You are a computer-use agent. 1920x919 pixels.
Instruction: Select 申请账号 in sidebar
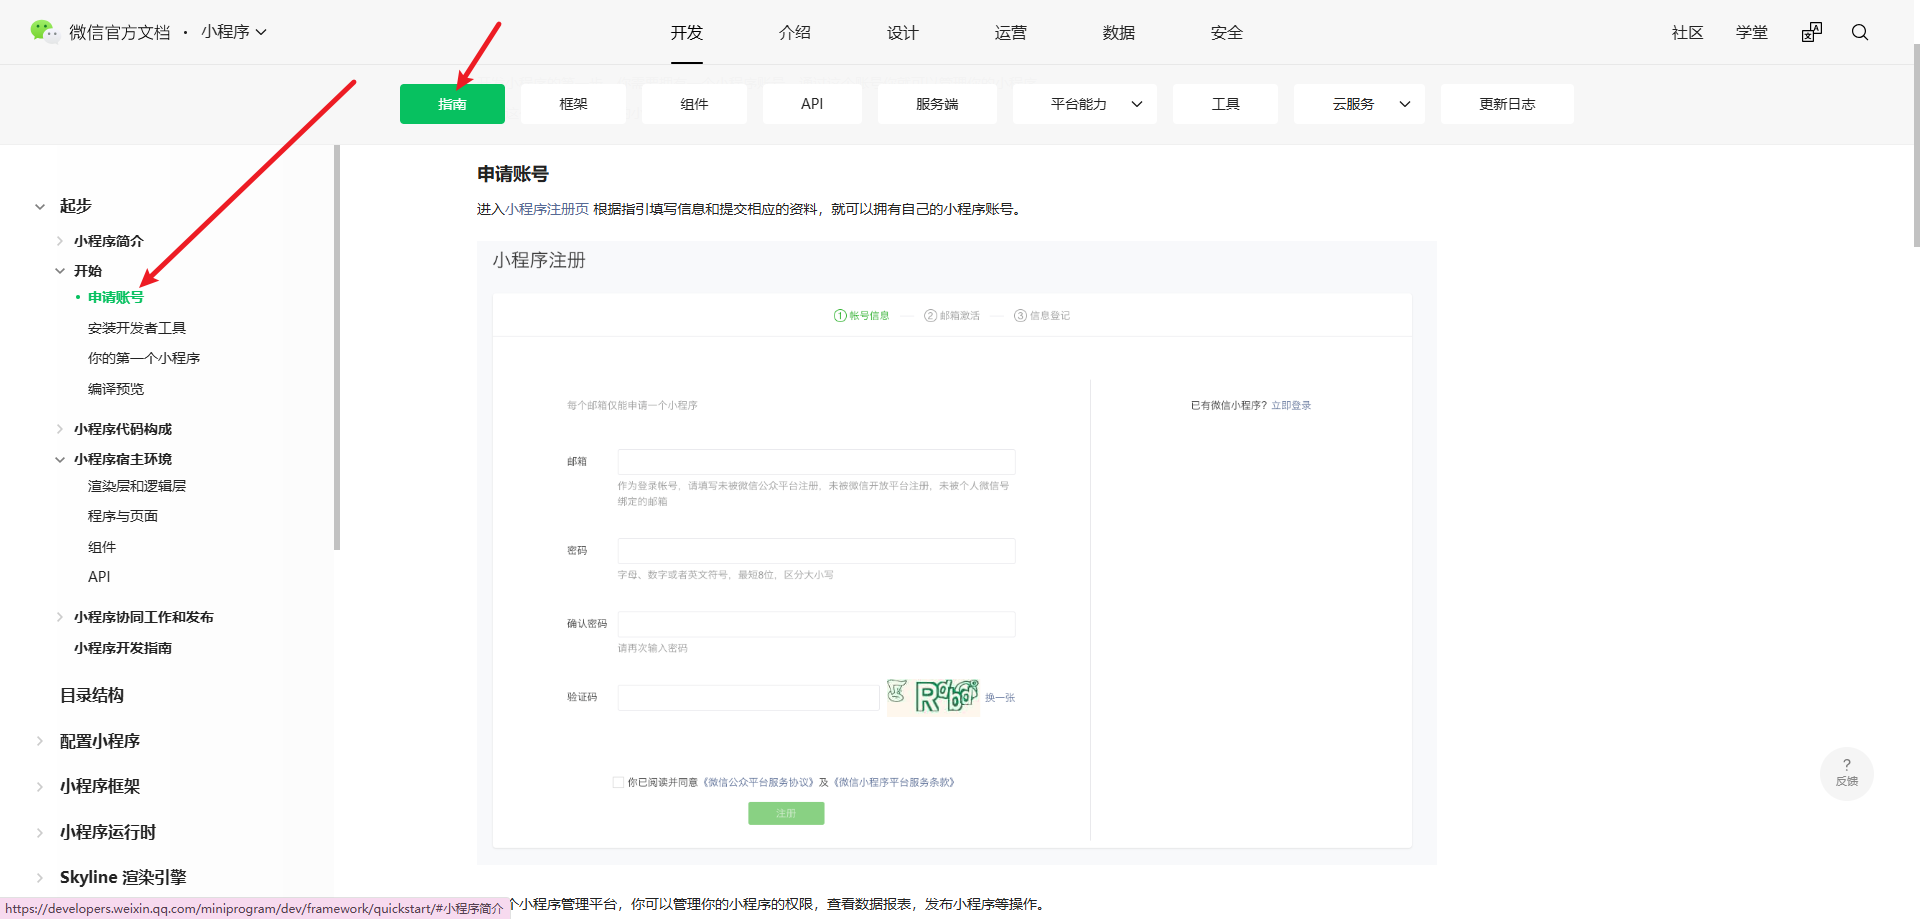coord(116,297)
